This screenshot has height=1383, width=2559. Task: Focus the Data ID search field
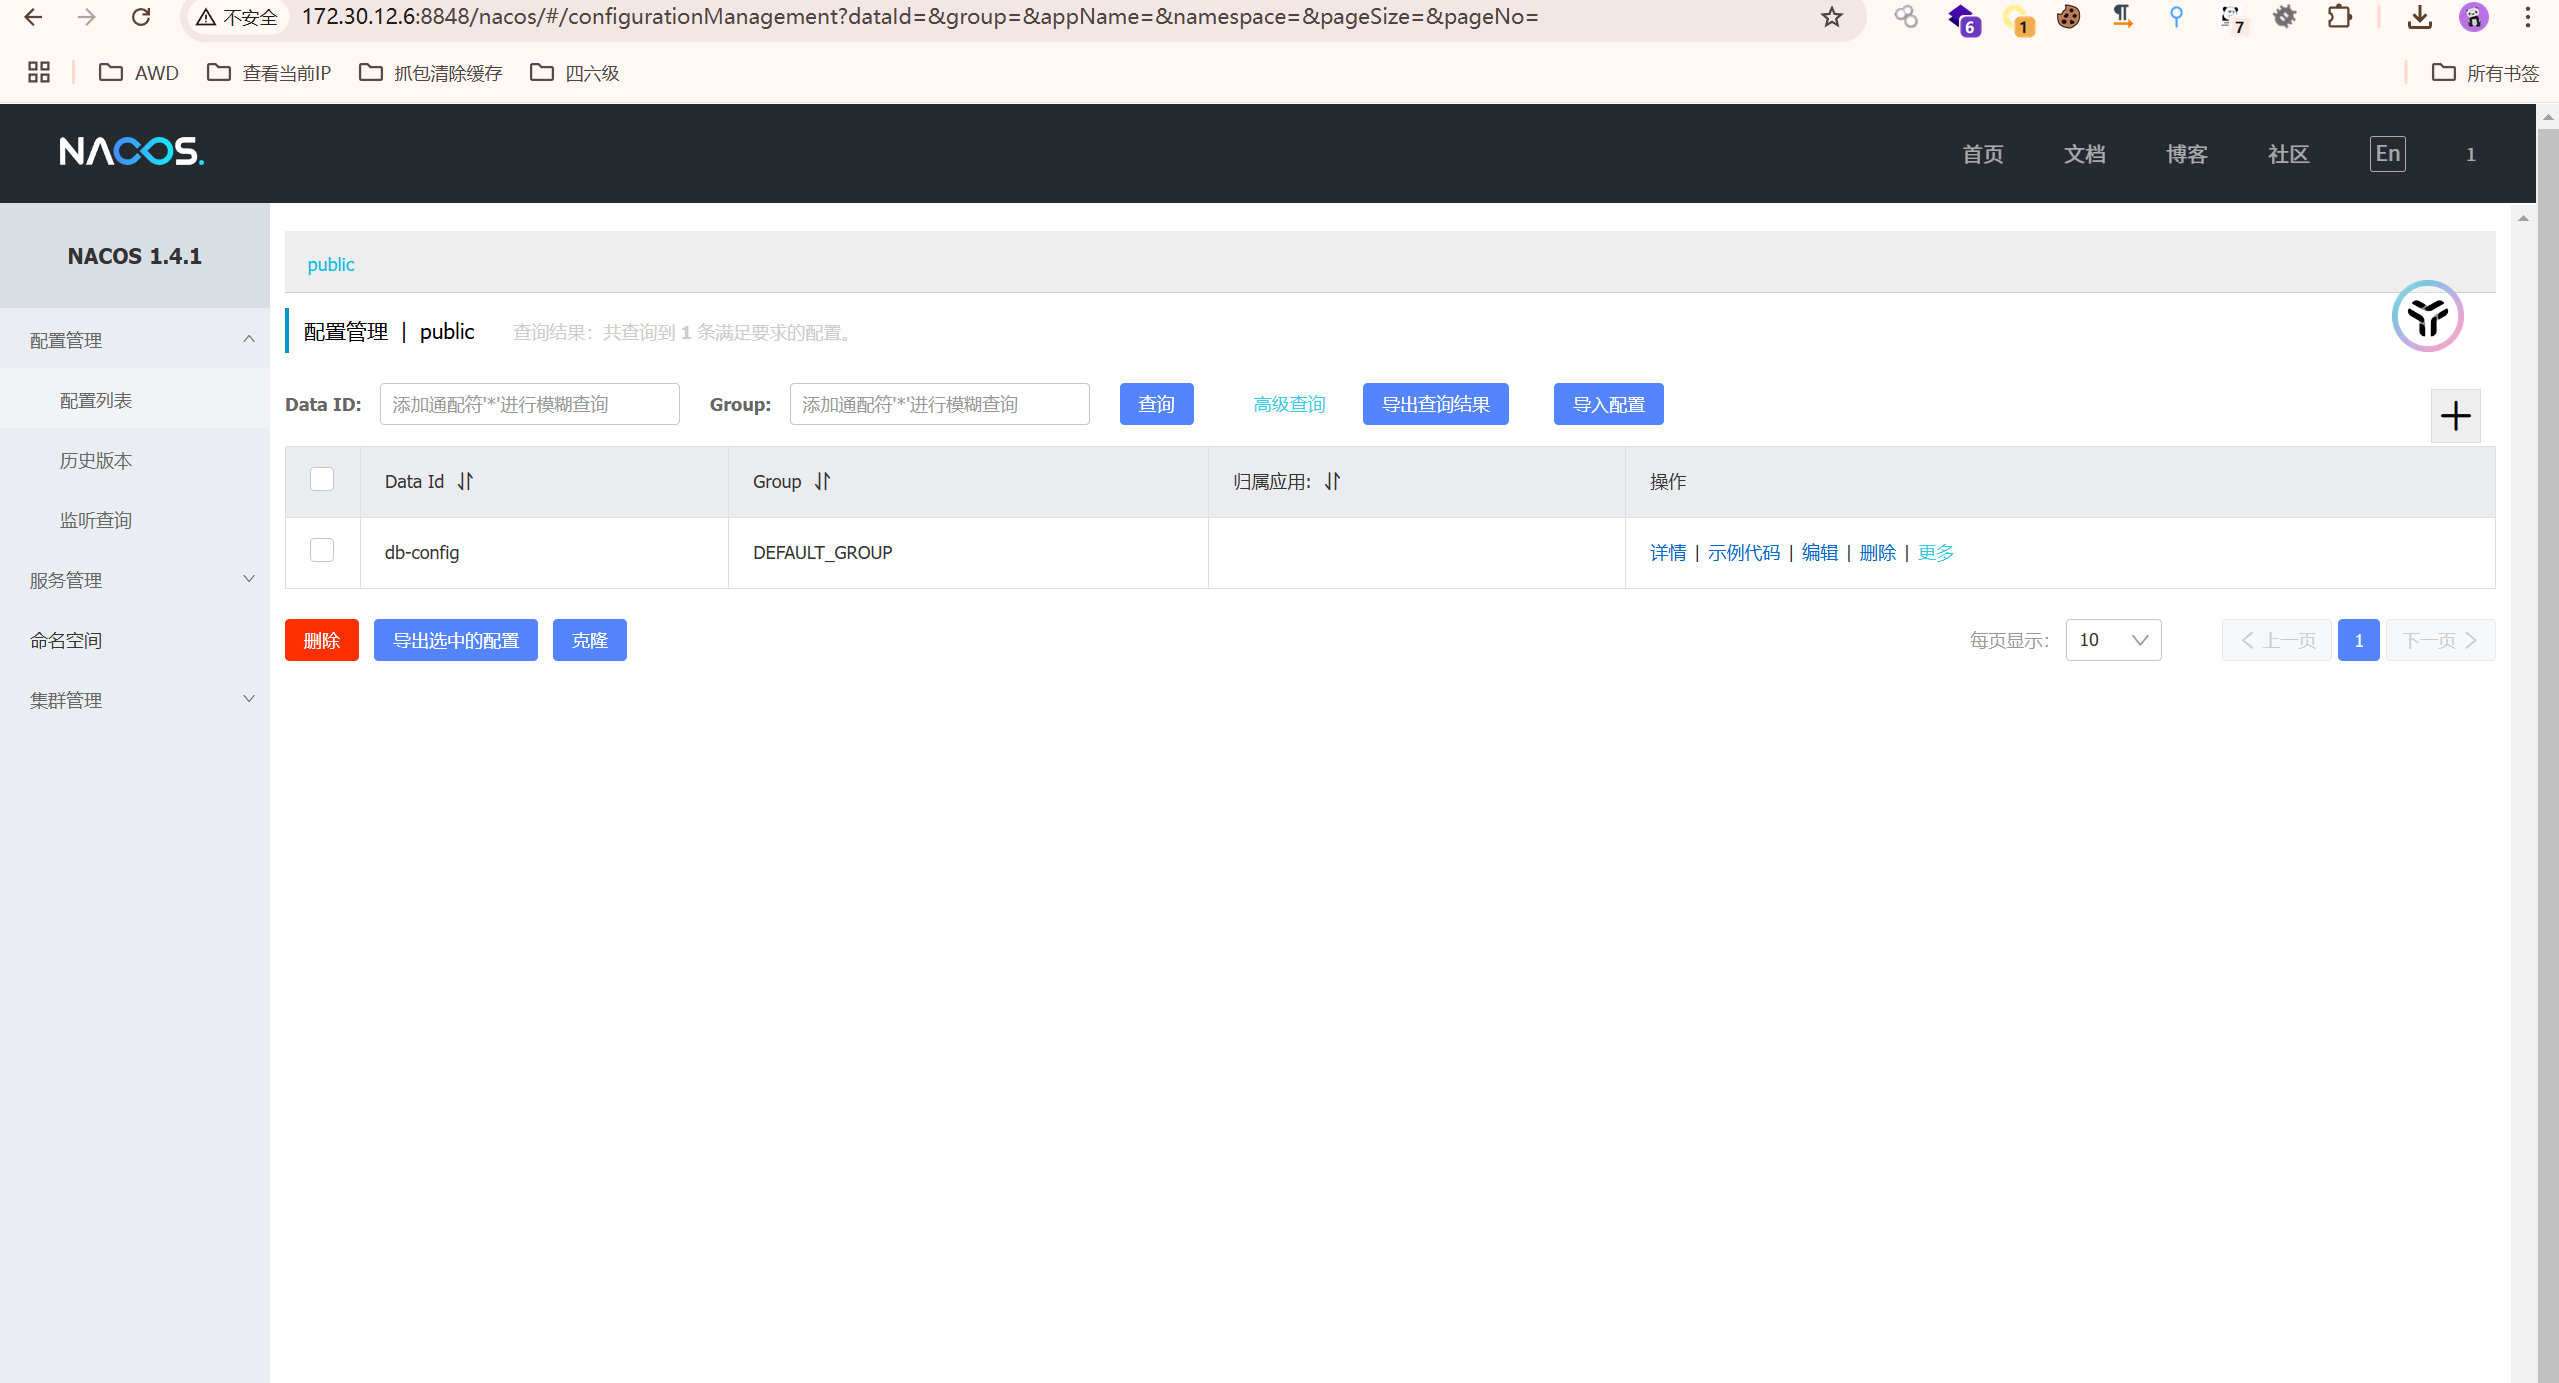tap(529, 404)
